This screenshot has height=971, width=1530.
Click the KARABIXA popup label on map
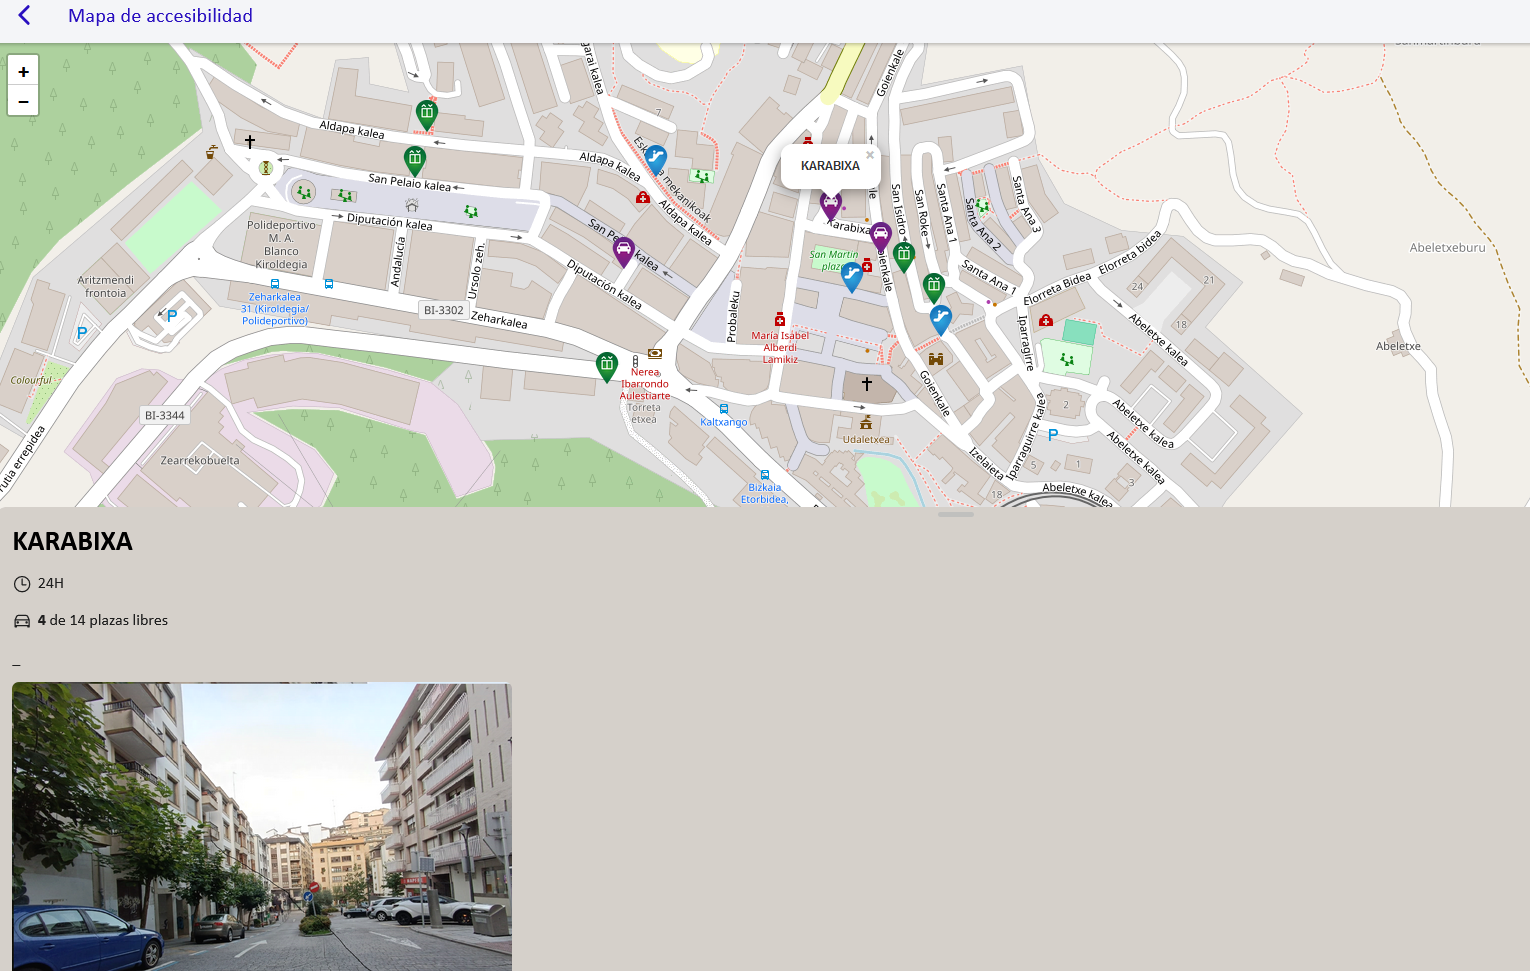tap(830, 166)
